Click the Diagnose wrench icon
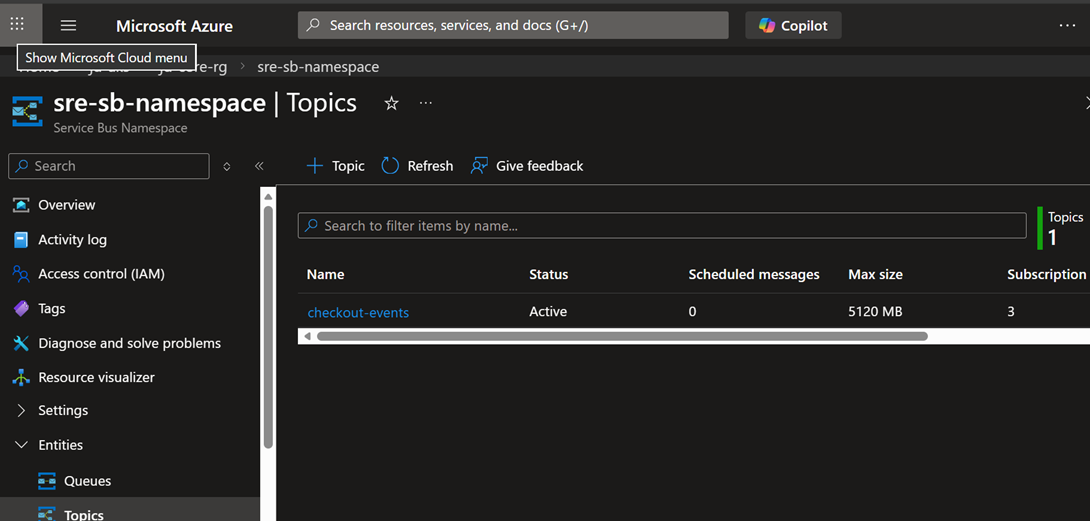Viewport: 1090px width, 521px height. [x=22, y=343]
